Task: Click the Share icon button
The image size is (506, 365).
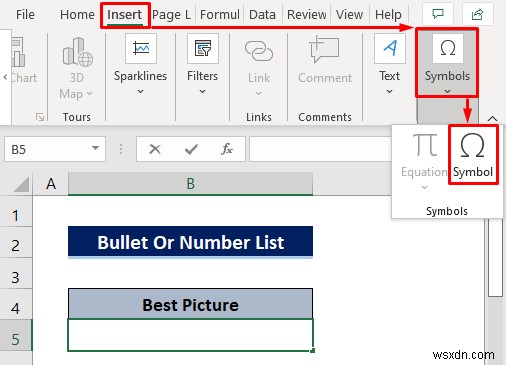Action: (x=477, y=14)
